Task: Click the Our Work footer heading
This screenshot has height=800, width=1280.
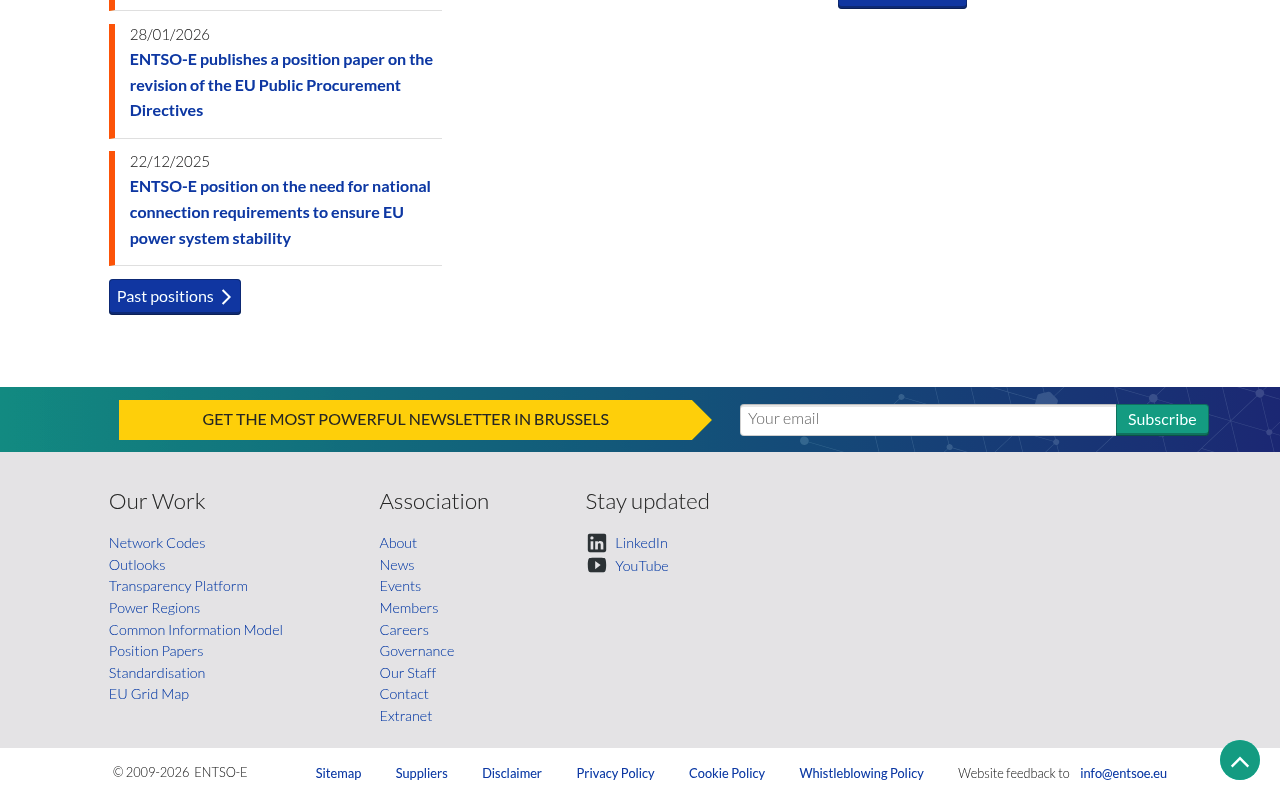Action: pos(157,501)
